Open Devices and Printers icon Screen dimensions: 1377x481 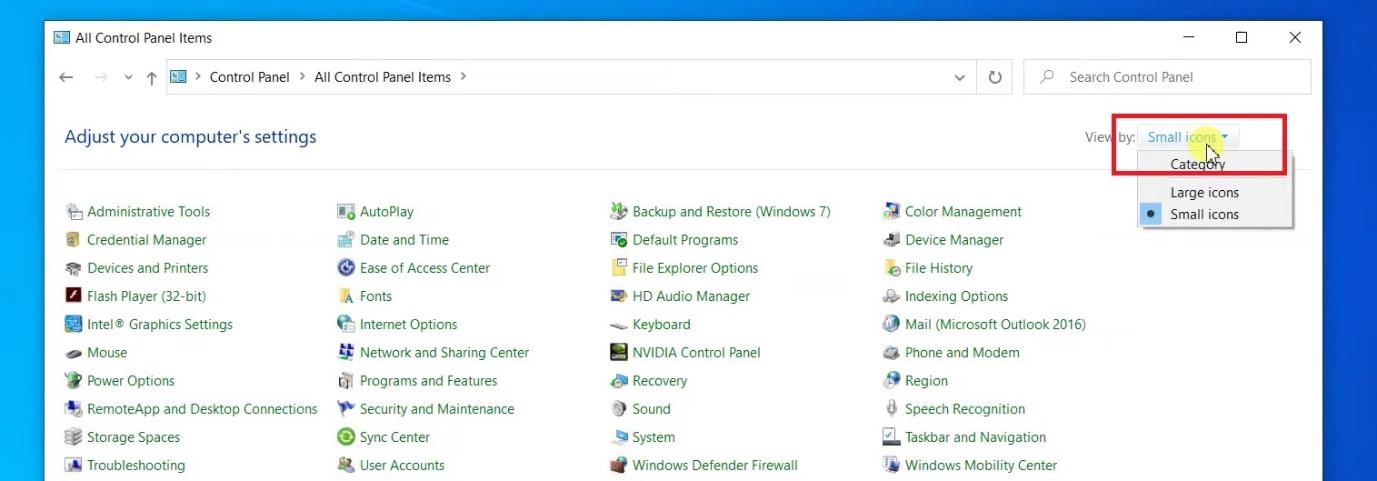pos(73,268)
